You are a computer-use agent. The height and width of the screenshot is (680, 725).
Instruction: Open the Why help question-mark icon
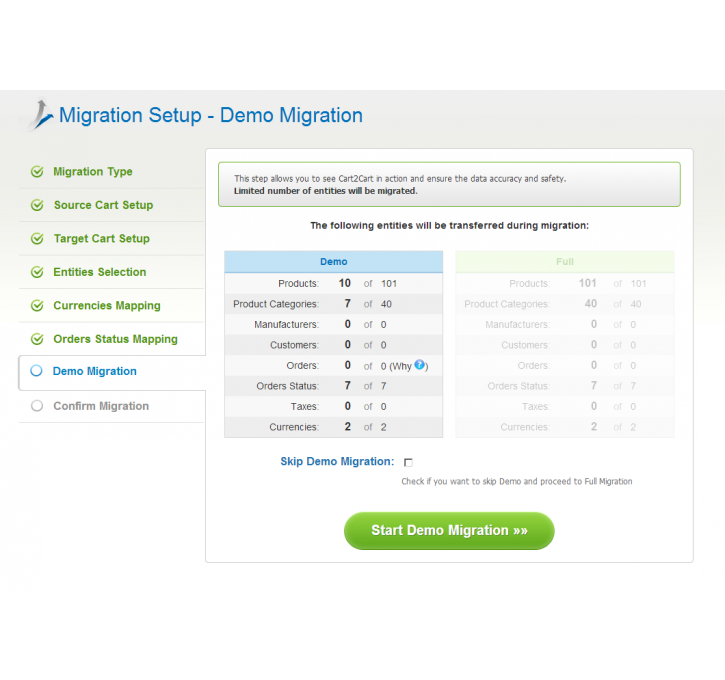click(x=419, y=365)
